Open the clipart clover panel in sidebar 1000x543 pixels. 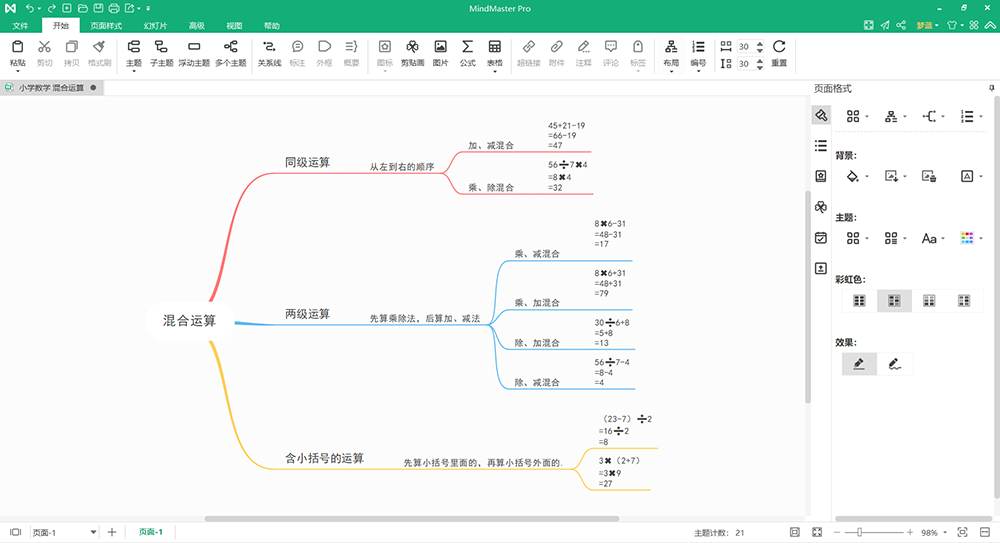point(821,207)
